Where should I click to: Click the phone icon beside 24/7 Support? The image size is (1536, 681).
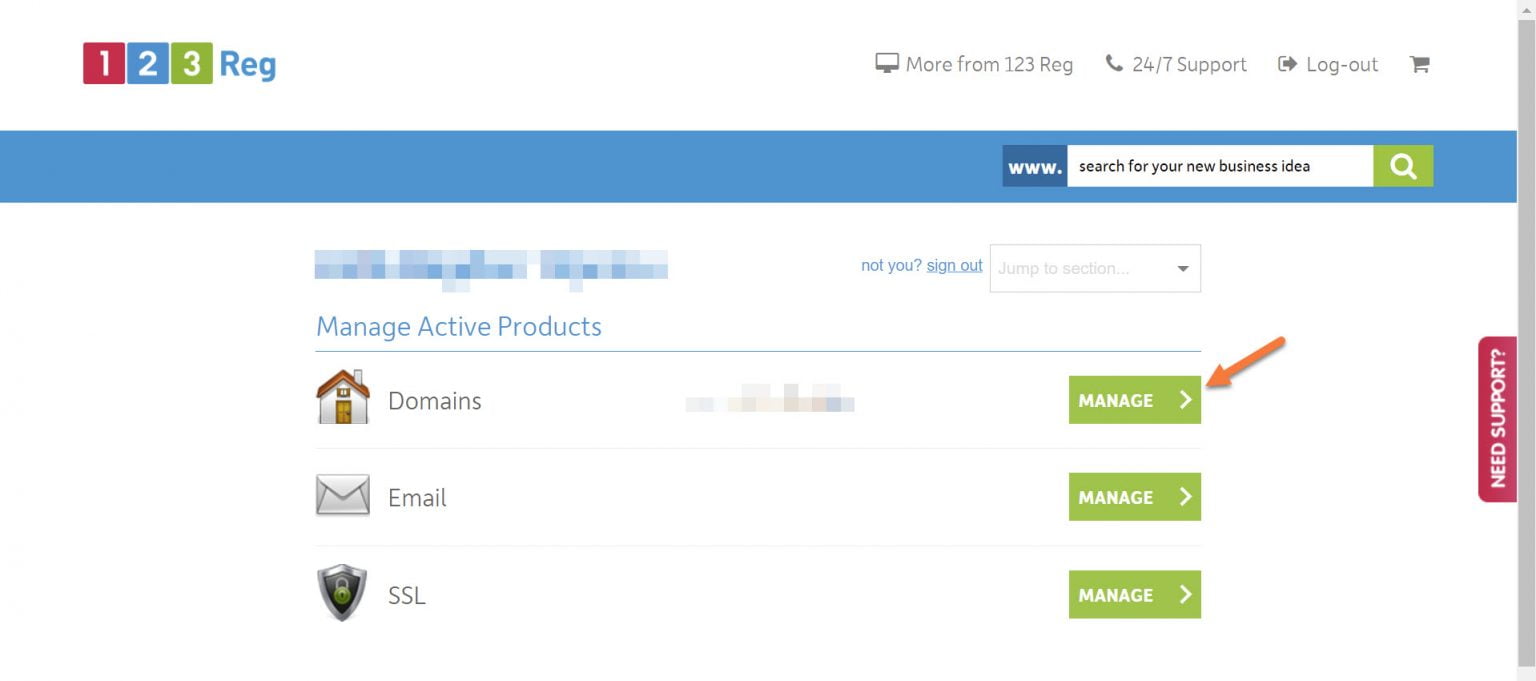tap(1114, 62)
